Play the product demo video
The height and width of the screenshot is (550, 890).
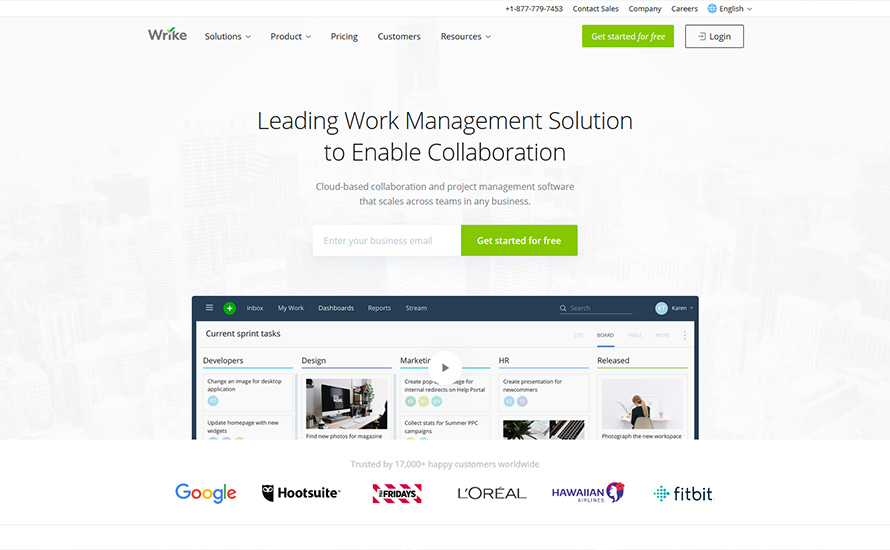click(445, 367)
